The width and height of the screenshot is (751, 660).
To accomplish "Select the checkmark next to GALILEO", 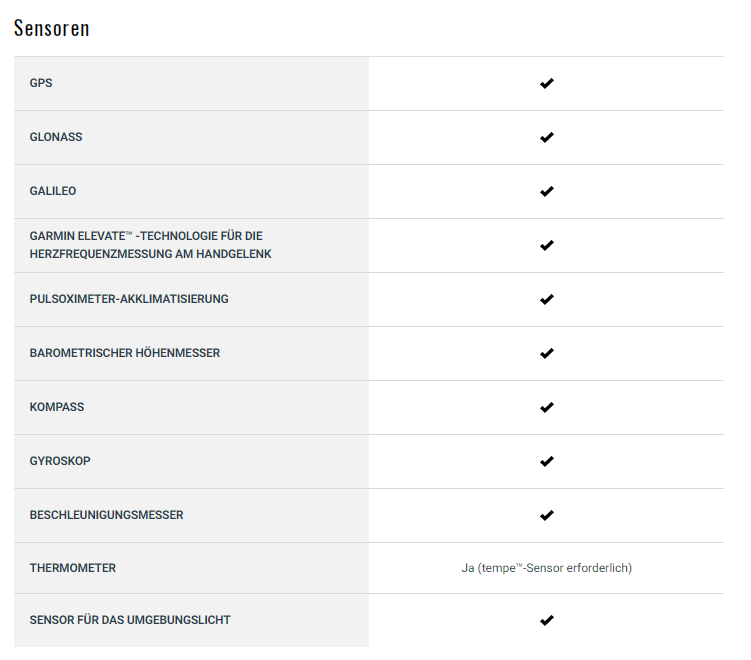I will point(546,192).
